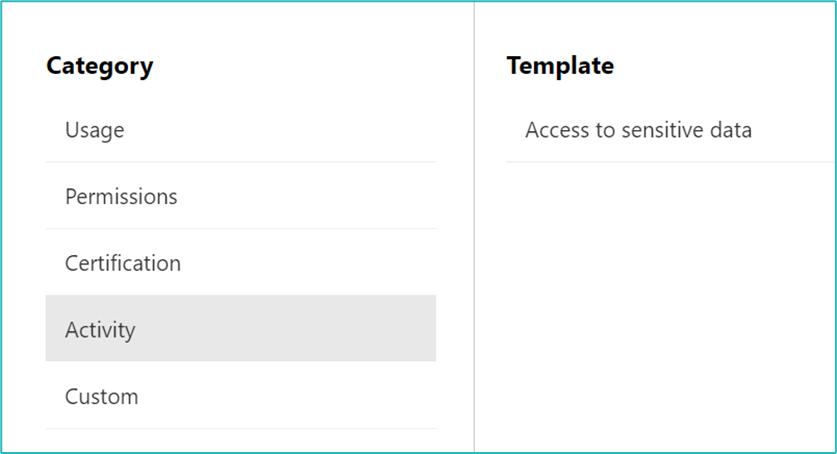837x454 pixels.
Task: Click the Permissions row text
Action: pyautogui.click(x=121, y=197)
